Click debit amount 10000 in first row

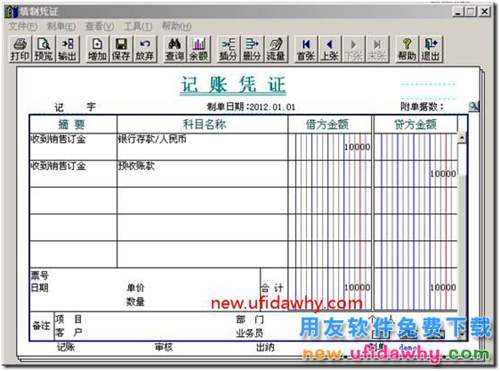pos(357,147)
